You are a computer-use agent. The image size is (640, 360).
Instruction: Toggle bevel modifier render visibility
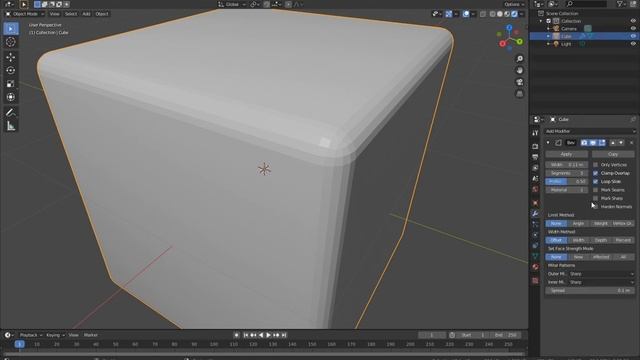click(584, 142)
